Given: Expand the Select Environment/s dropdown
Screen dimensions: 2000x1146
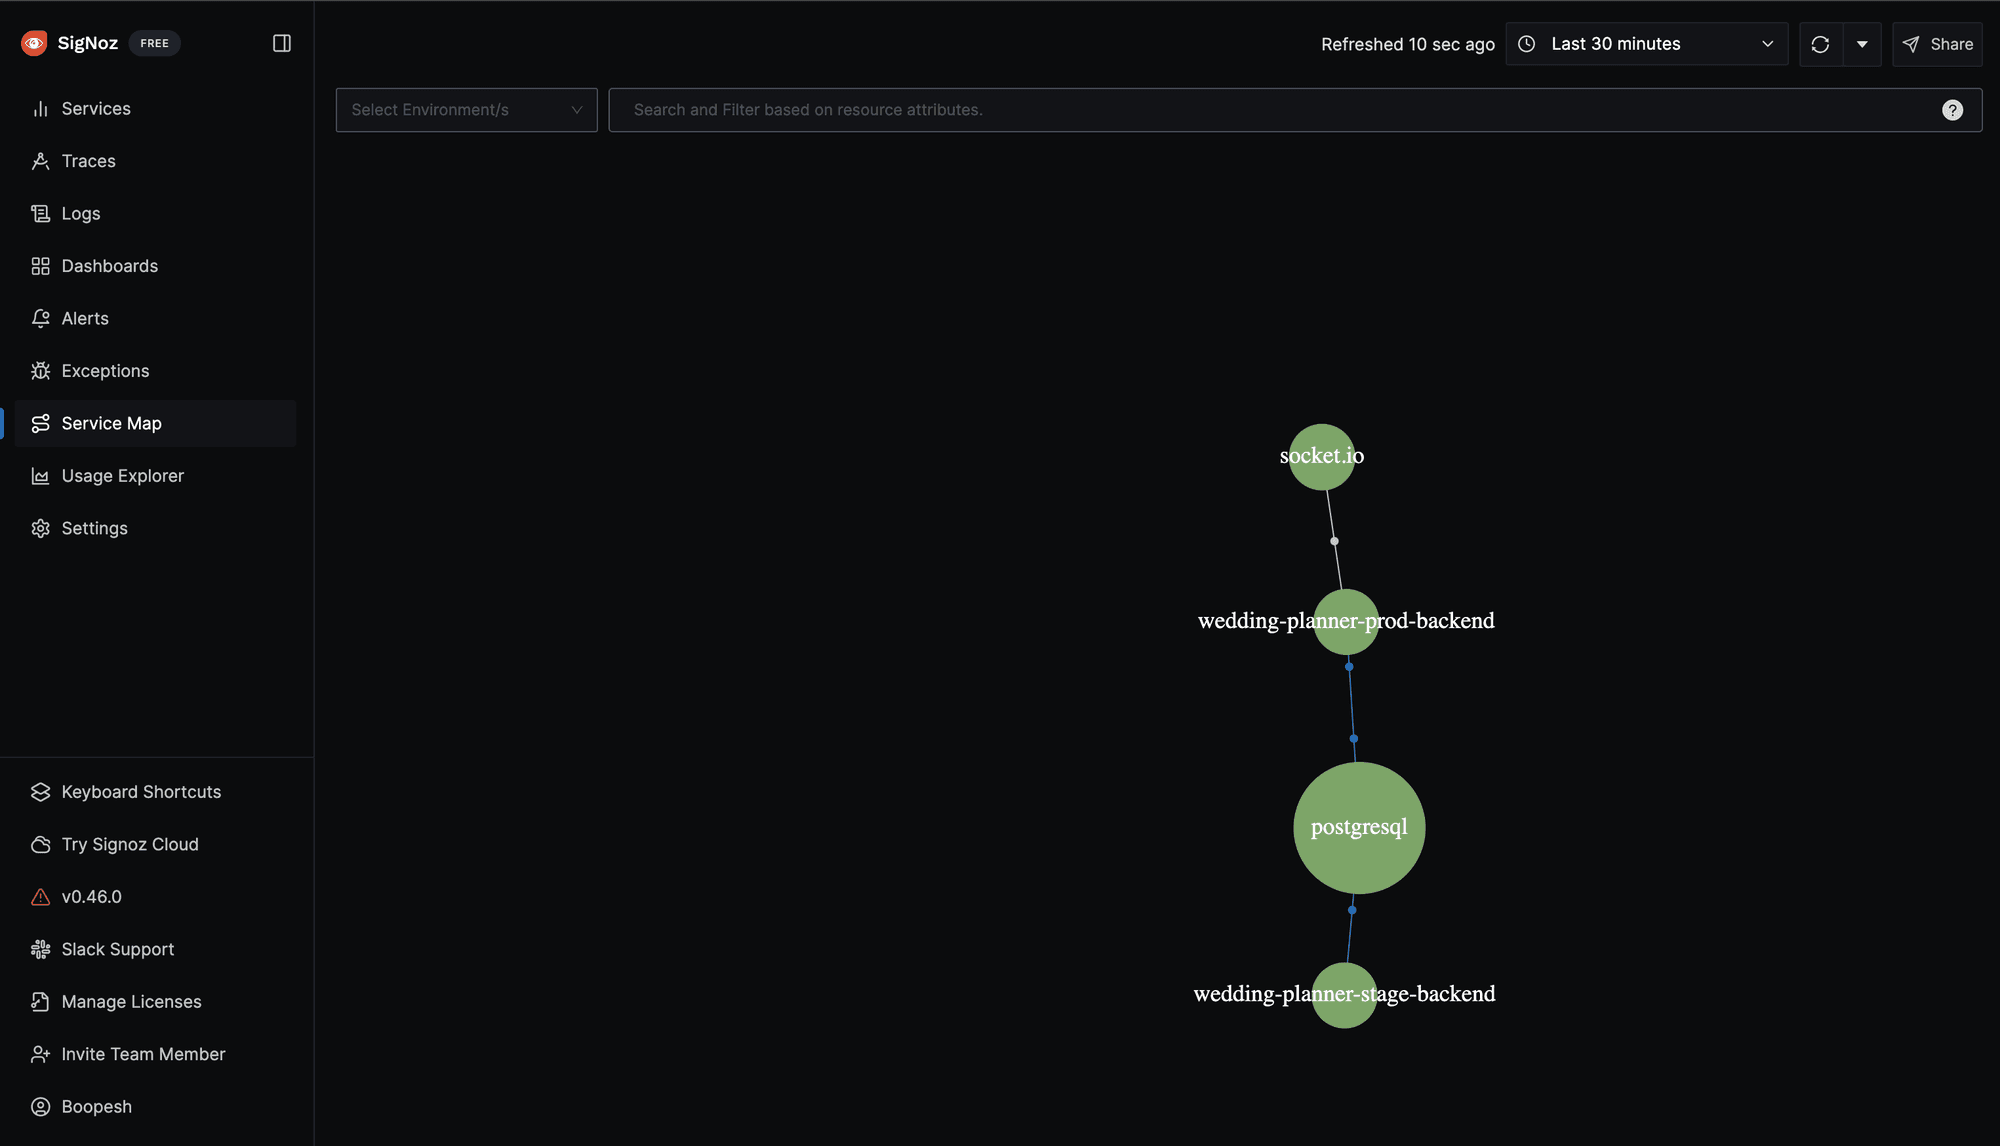Looking at the screenshot, I should coord(466,110).
